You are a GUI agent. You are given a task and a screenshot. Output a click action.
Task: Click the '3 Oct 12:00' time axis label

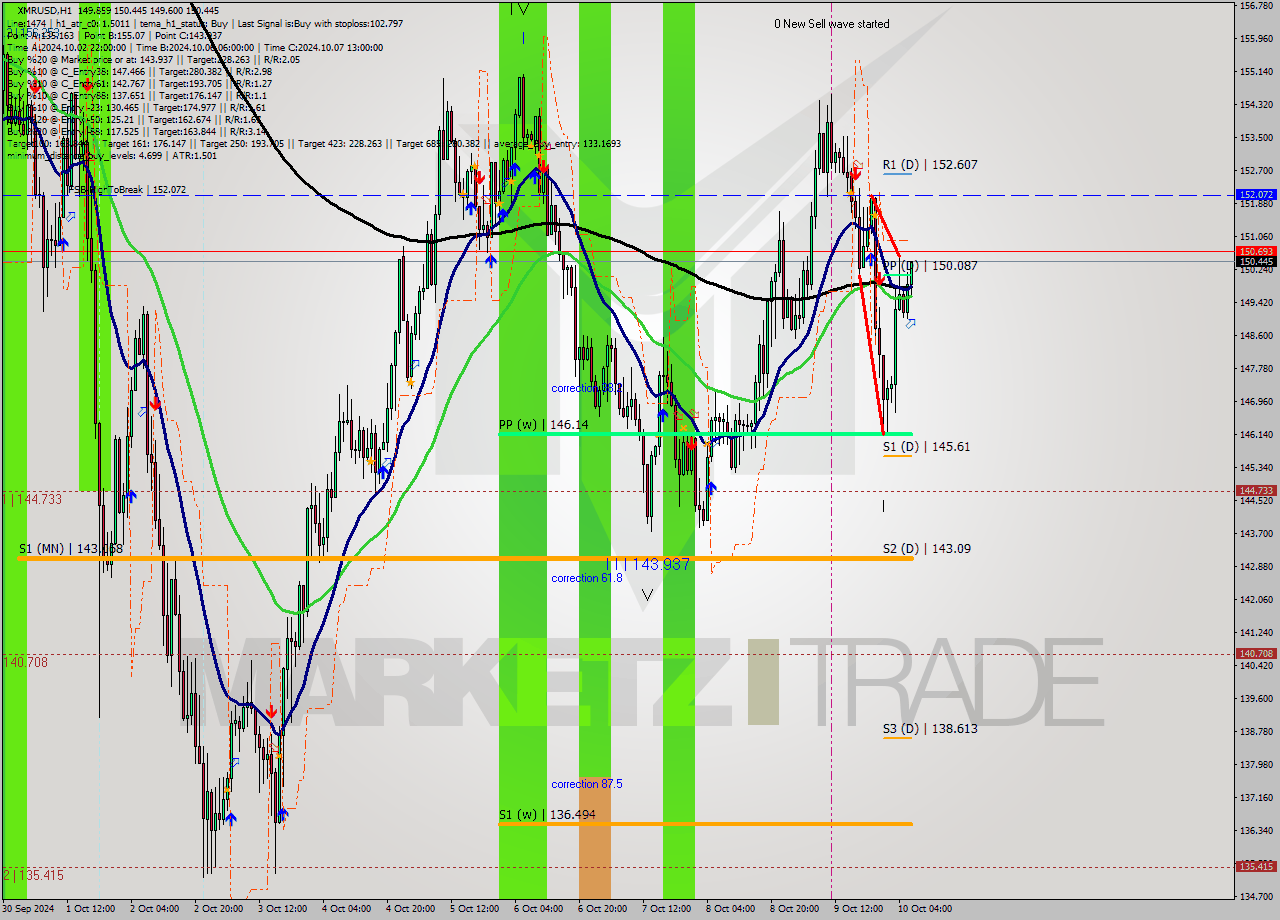coord(282,909)
